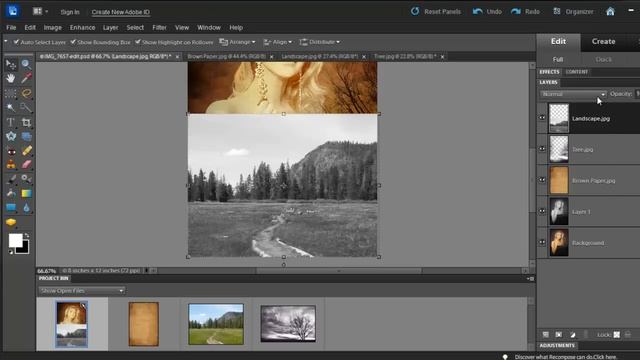Click Create New Adobe ID link
640x360 pixels.
120,12
